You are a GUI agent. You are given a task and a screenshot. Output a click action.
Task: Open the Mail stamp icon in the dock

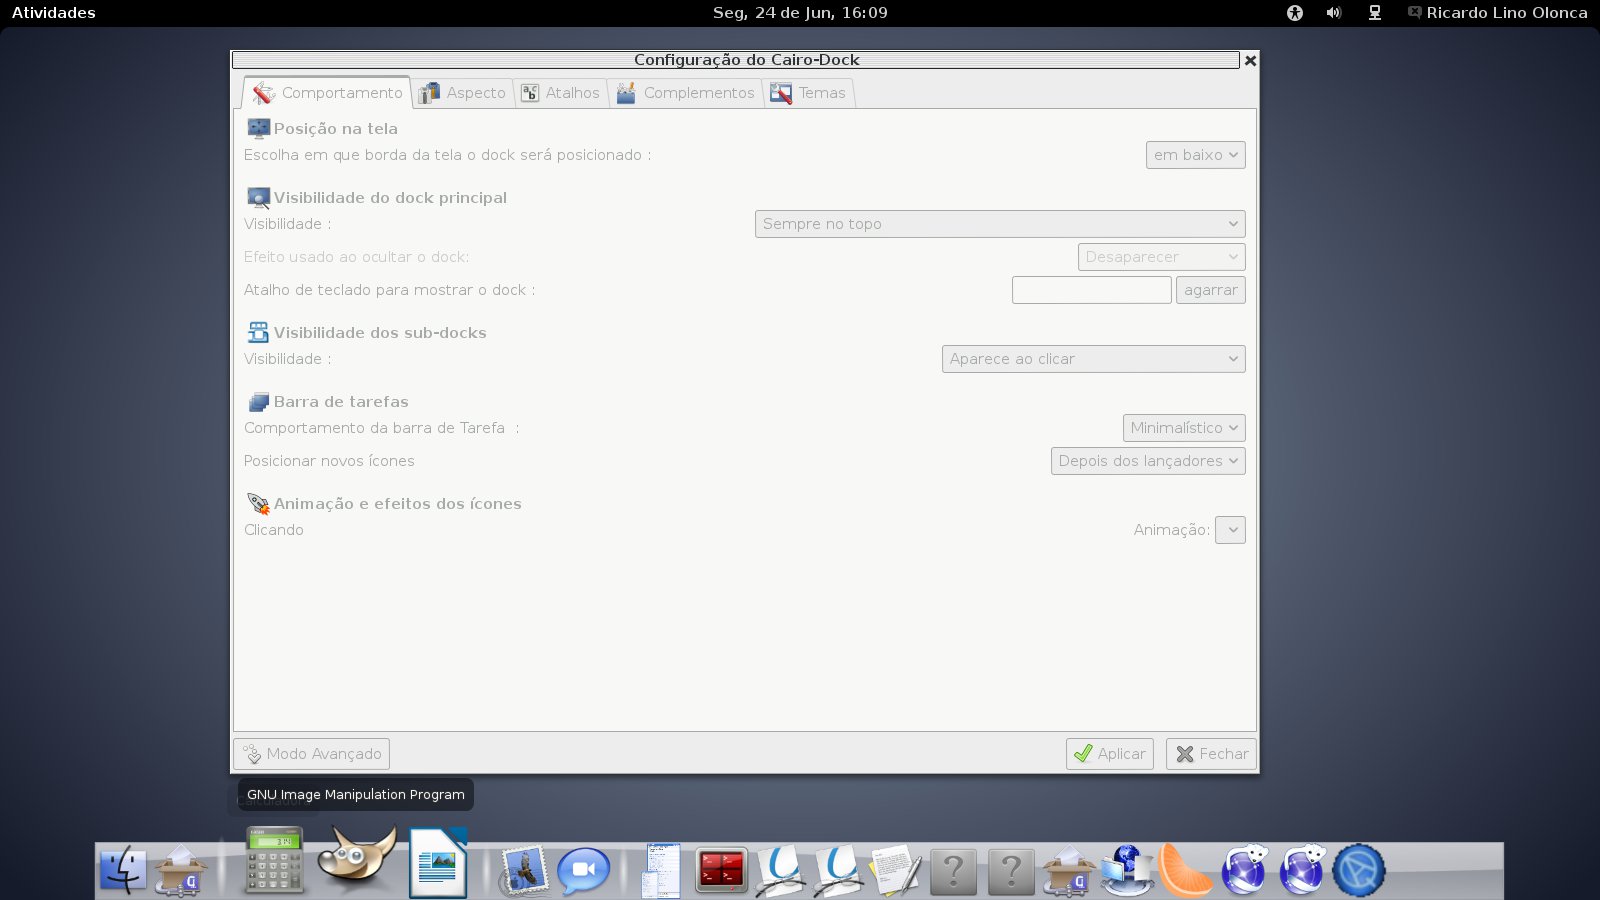click(x=524, y=870)
